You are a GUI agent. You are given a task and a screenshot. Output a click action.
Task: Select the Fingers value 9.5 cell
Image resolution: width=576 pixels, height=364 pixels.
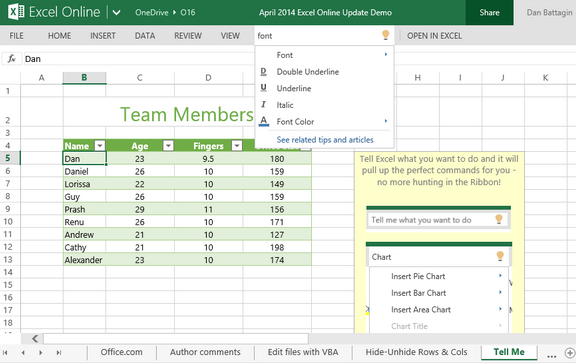208,159
